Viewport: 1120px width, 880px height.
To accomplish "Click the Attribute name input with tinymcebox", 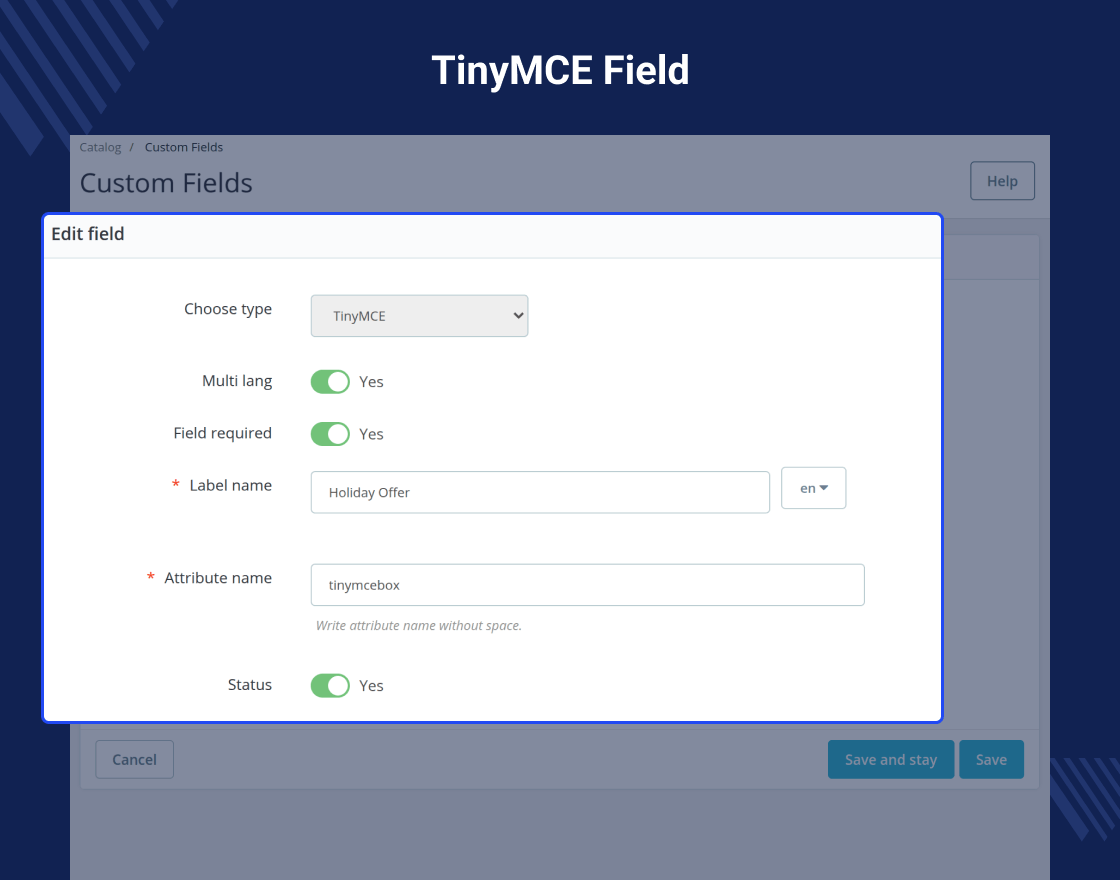I will (x=587, y=585).
